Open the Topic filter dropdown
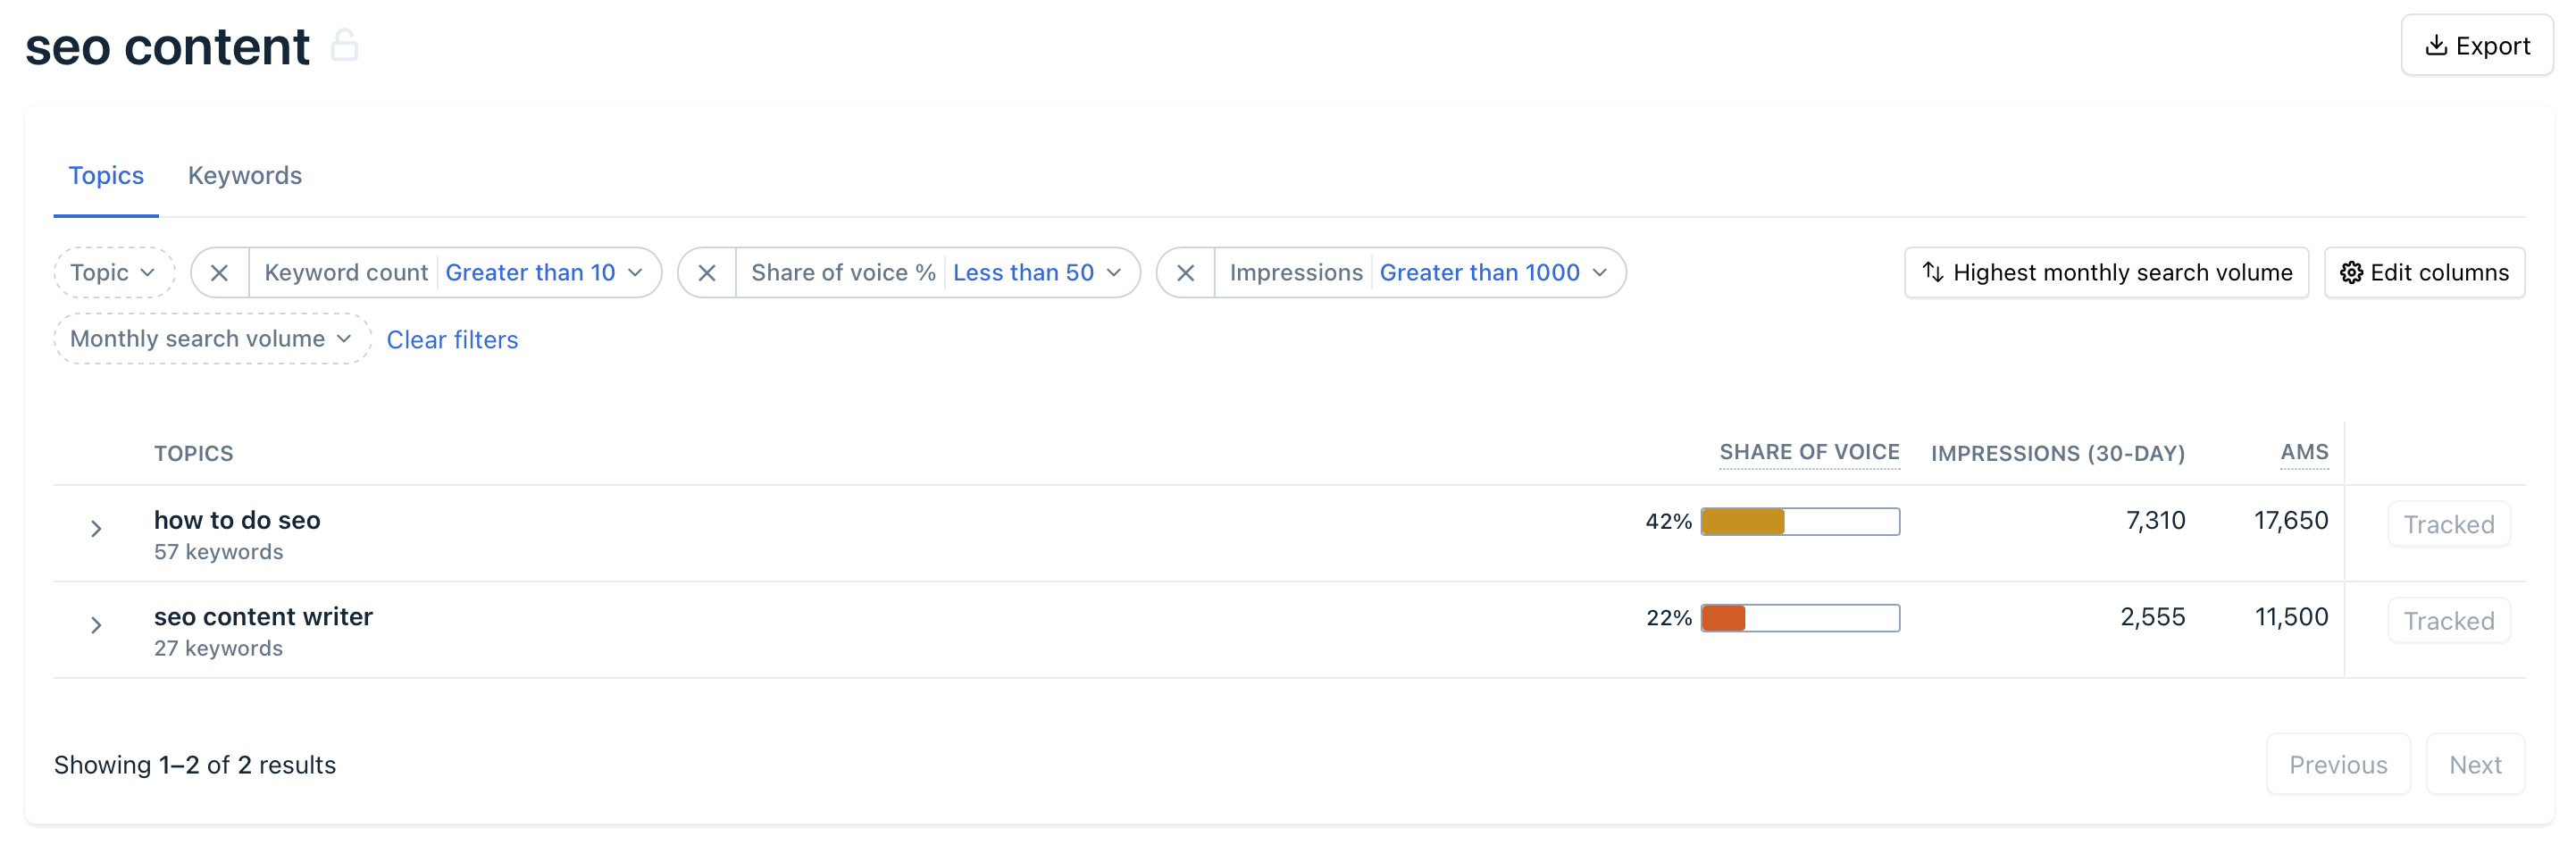Image resolution: width=2576 pixels, height=845 pixels. [x=113, y=273]
